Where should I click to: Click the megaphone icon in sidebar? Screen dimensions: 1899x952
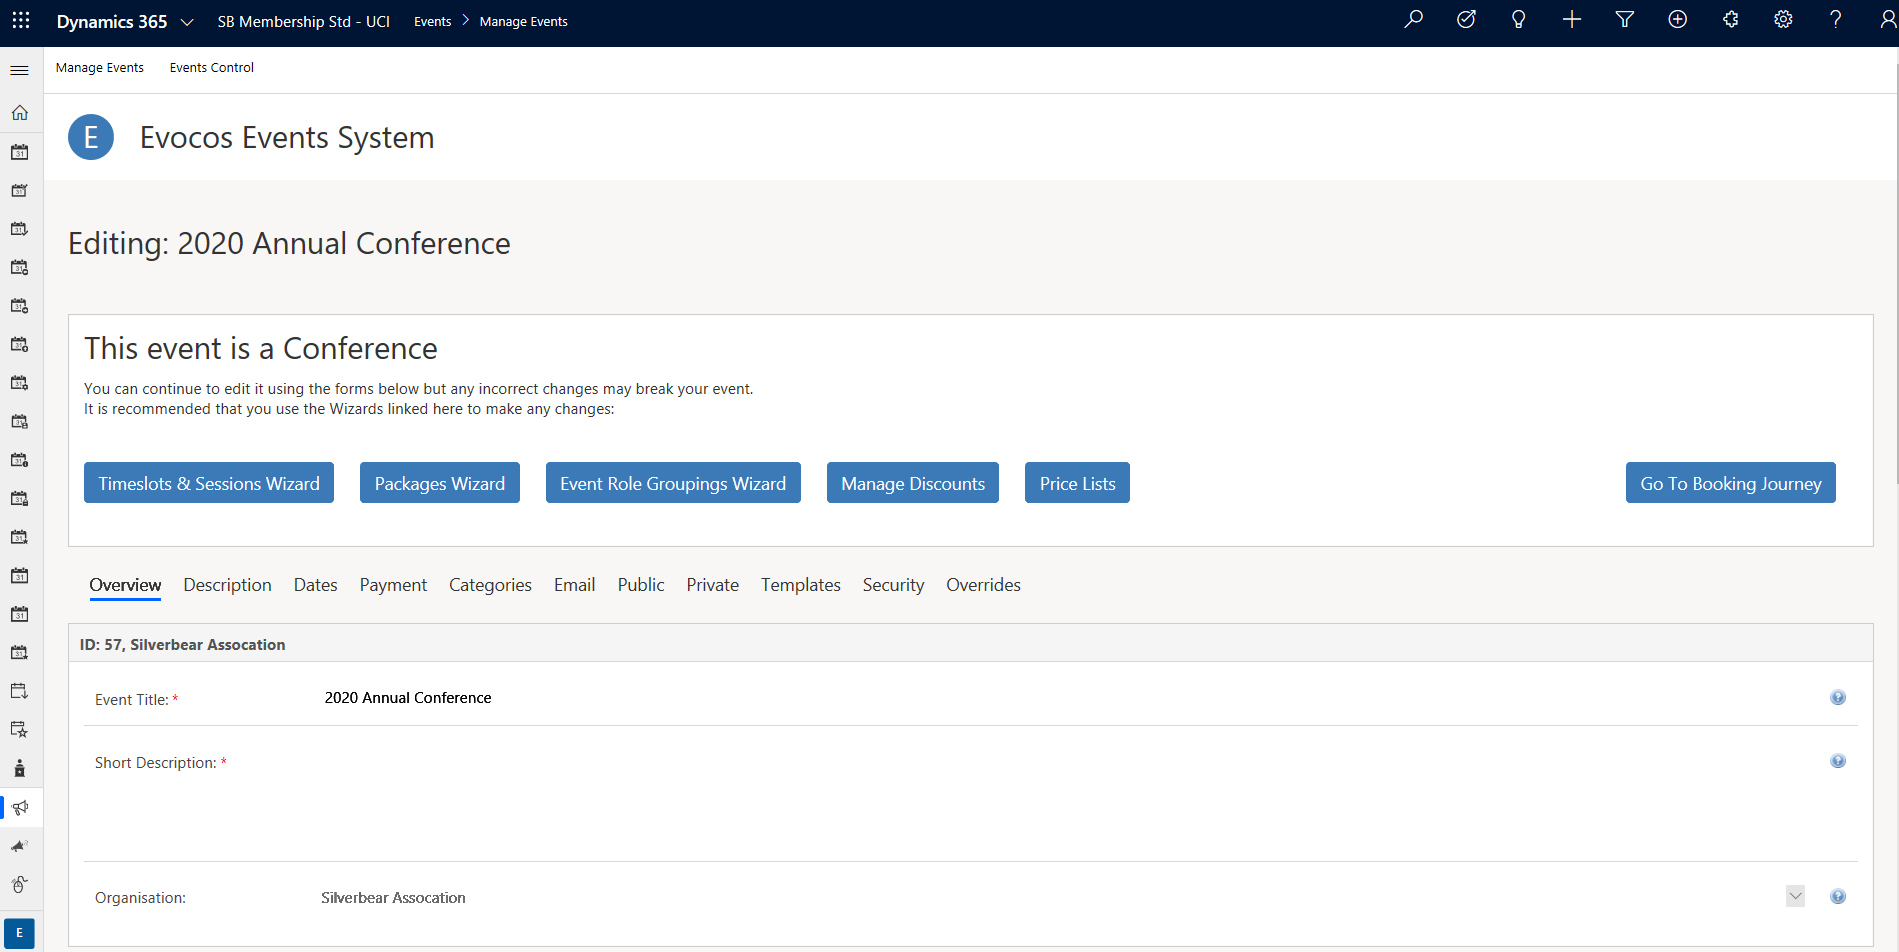(x=20, y=807)
